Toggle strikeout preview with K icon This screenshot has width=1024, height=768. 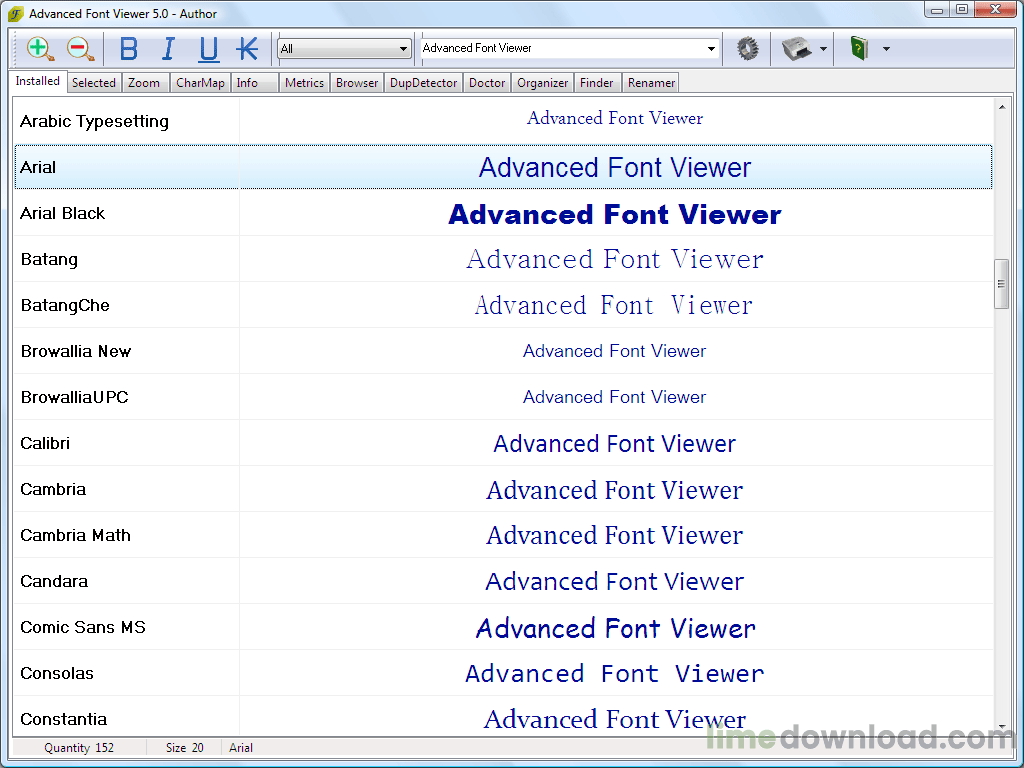248,49
